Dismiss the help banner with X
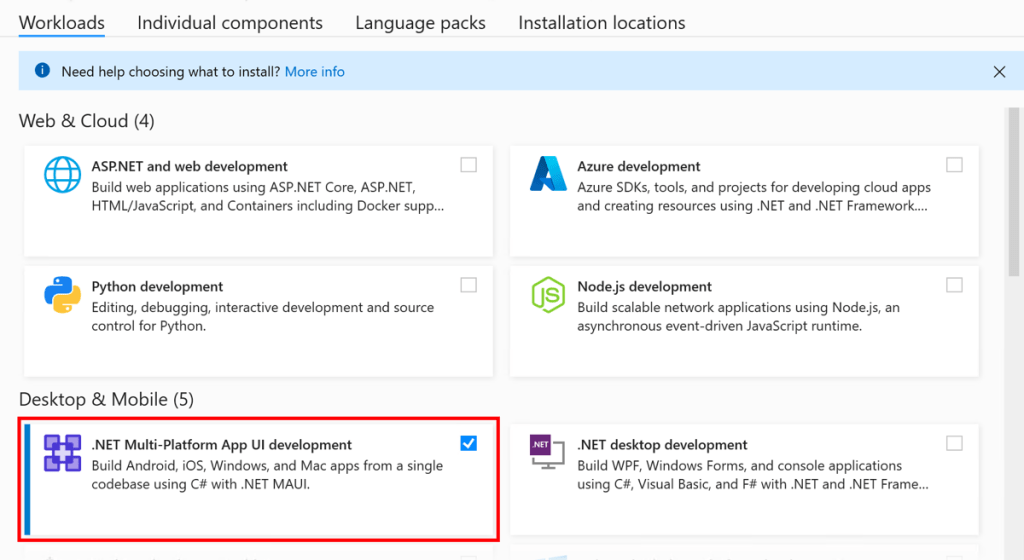This screenshot has width=1024, height=560. click(999, 72)
